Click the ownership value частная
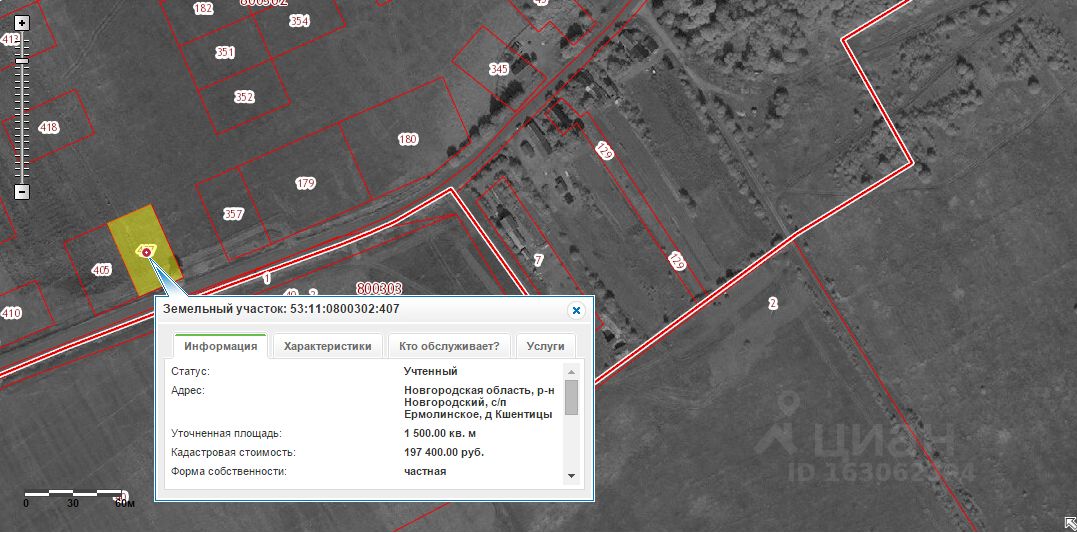 [x=425, y=471]
